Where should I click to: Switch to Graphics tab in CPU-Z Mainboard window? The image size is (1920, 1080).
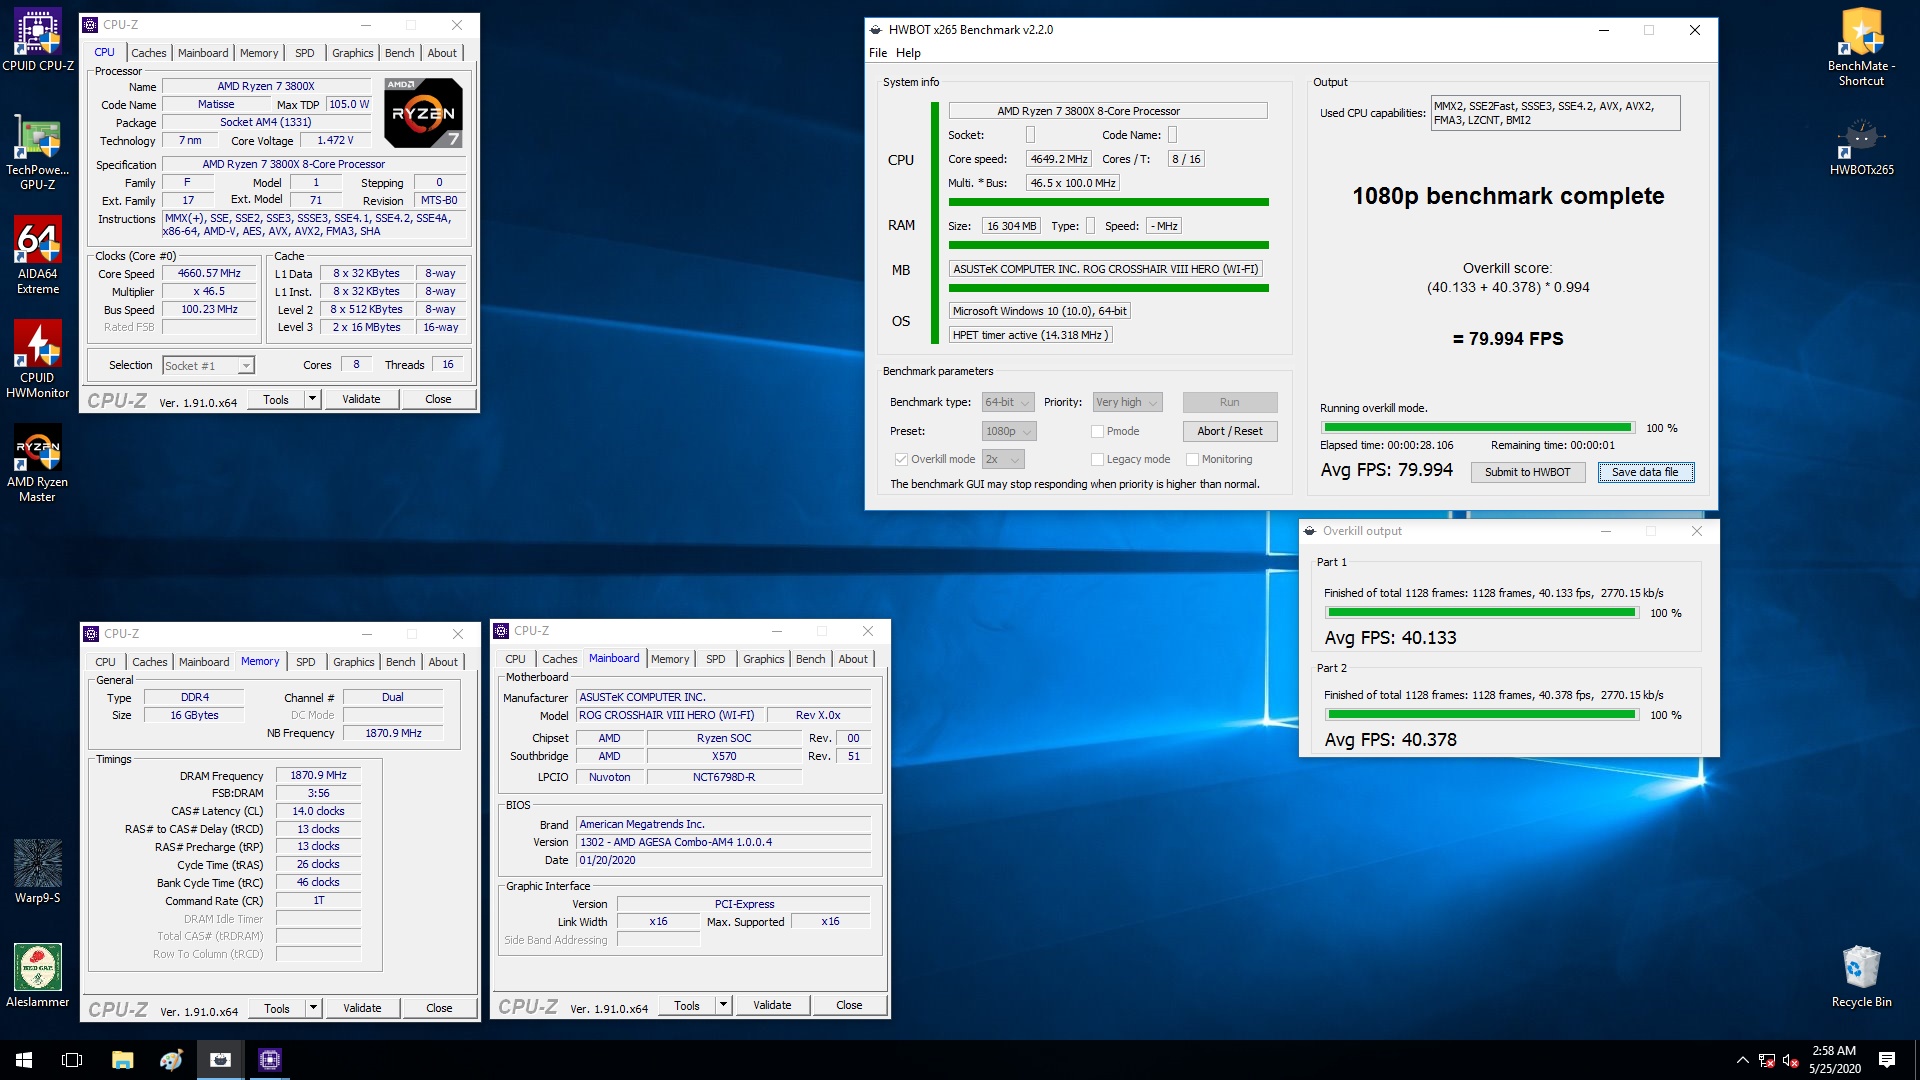point(763,659)
